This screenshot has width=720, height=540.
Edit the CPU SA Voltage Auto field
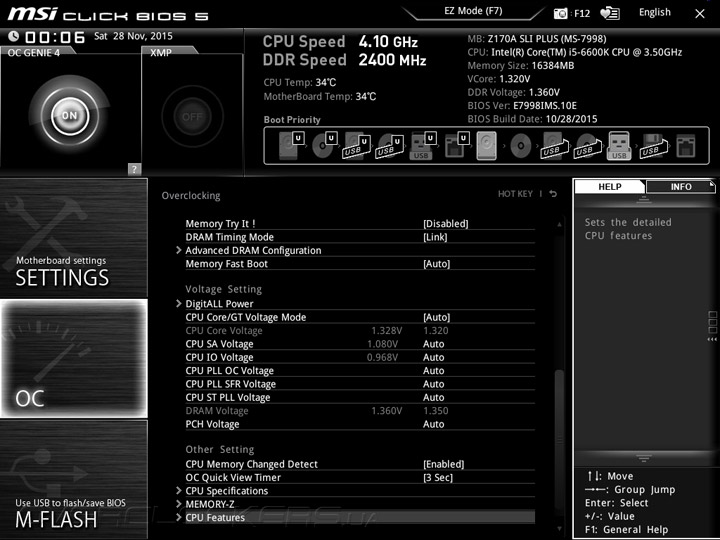pyautogui.click(x=433, y=343)
